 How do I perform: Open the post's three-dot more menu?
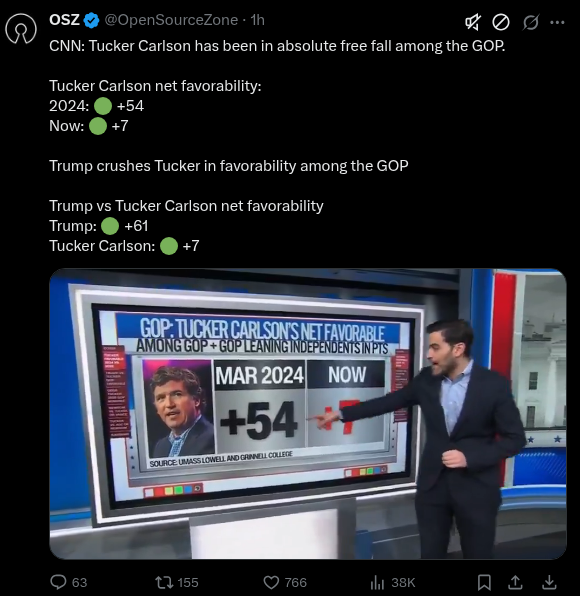[x=557, y=22]
